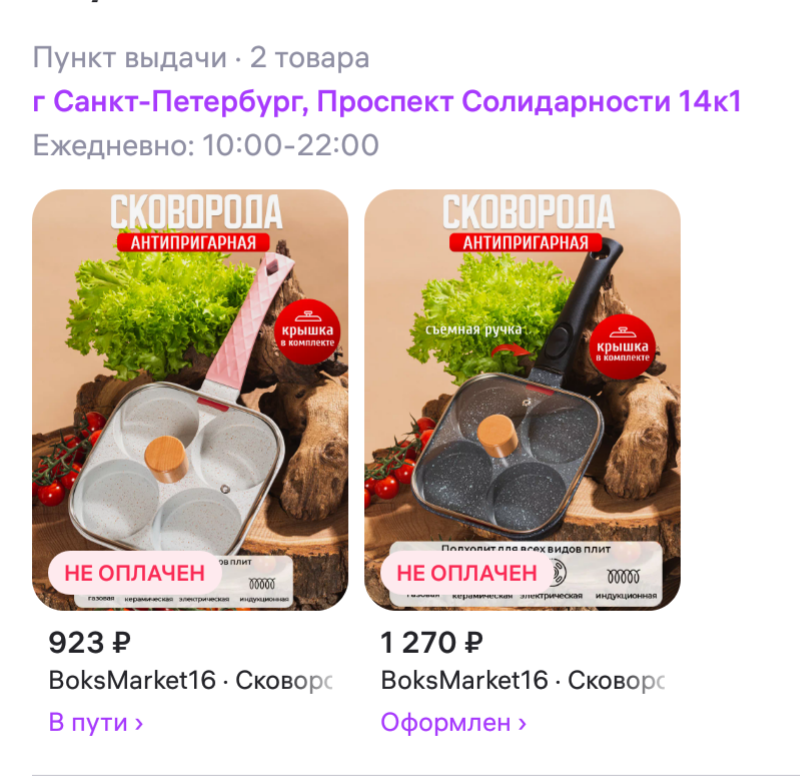Screen dimensions: 800x776
Task: Click the Пункт выдачи · 2 товара header
Action: coord(201,58)
